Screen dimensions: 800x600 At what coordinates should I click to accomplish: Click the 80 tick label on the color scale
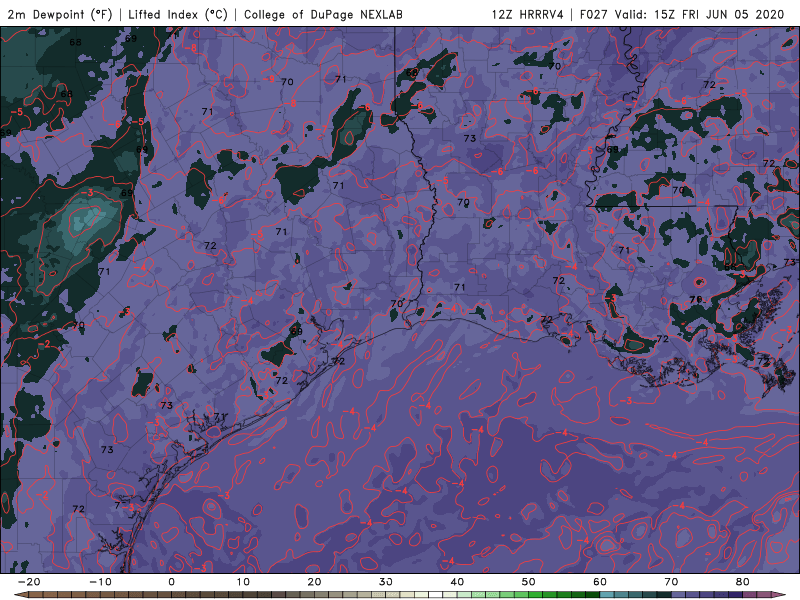coord(743,582)
